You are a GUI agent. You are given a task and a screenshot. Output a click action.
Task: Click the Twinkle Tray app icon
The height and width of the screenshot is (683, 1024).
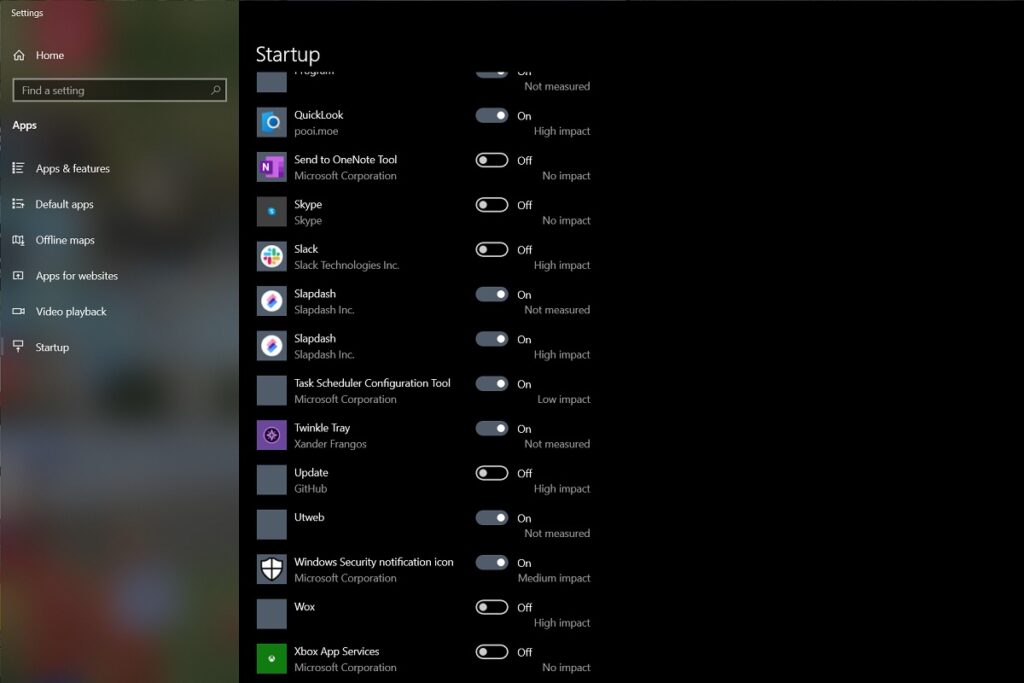272,436
